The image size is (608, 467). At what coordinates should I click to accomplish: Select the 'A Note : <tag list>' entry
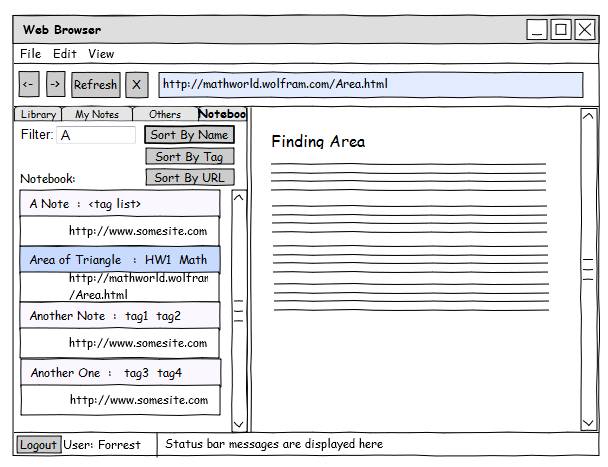pyautogui.click(x=120, y=203)
